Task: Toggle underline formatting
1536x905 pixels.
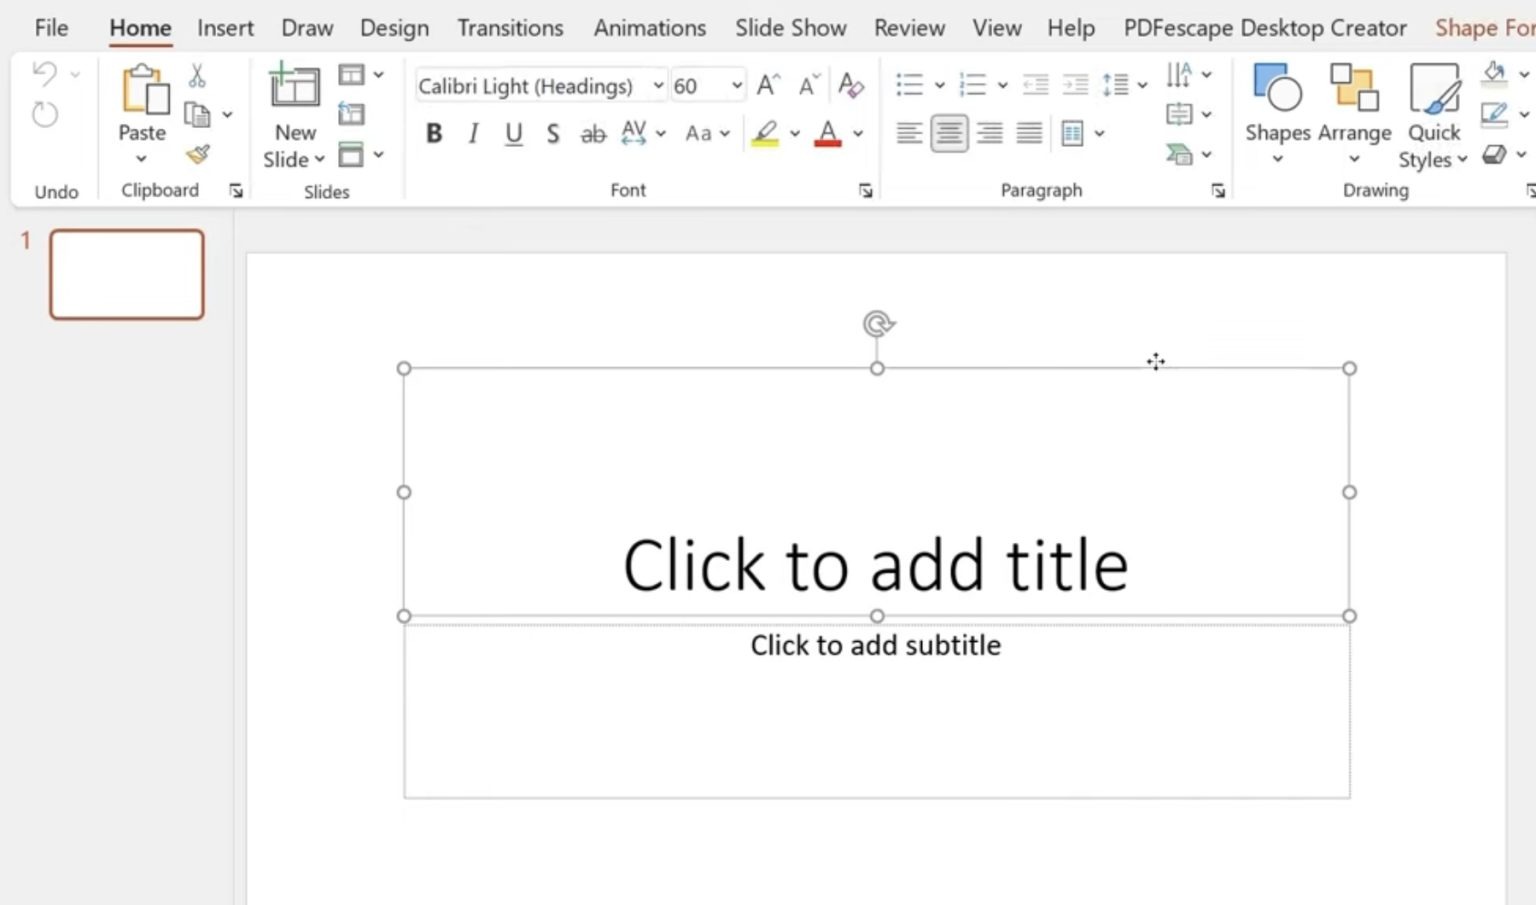Action: coord(512,132)
